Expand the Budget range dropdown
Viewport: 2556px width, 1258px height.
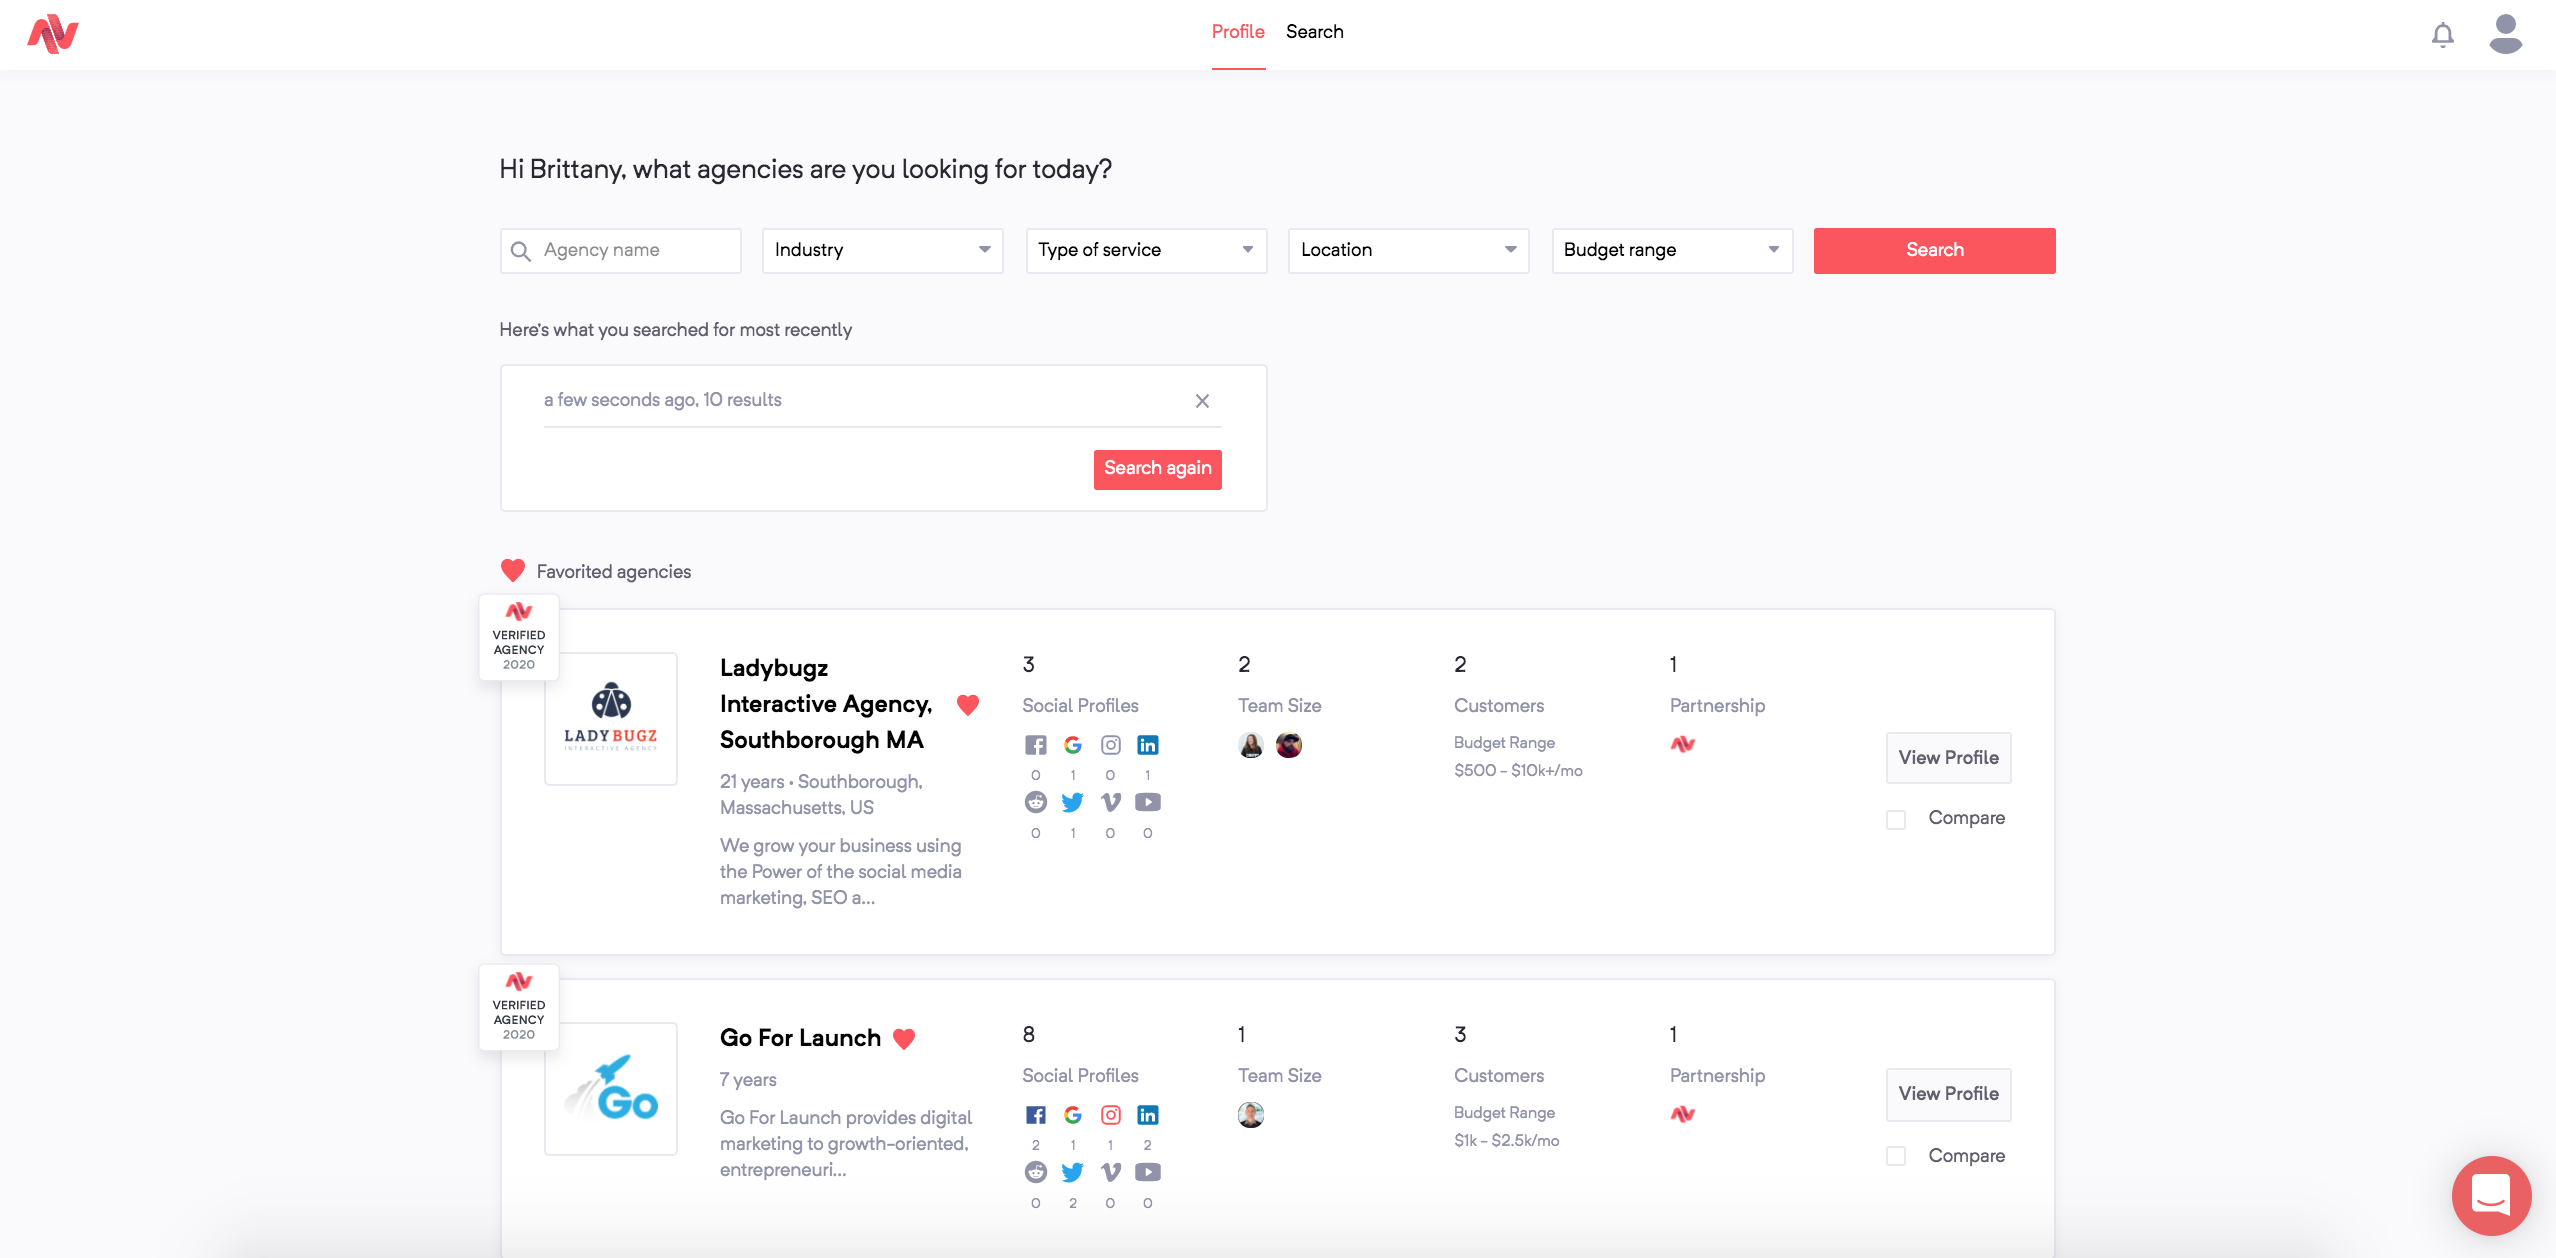pos(1672,251)
